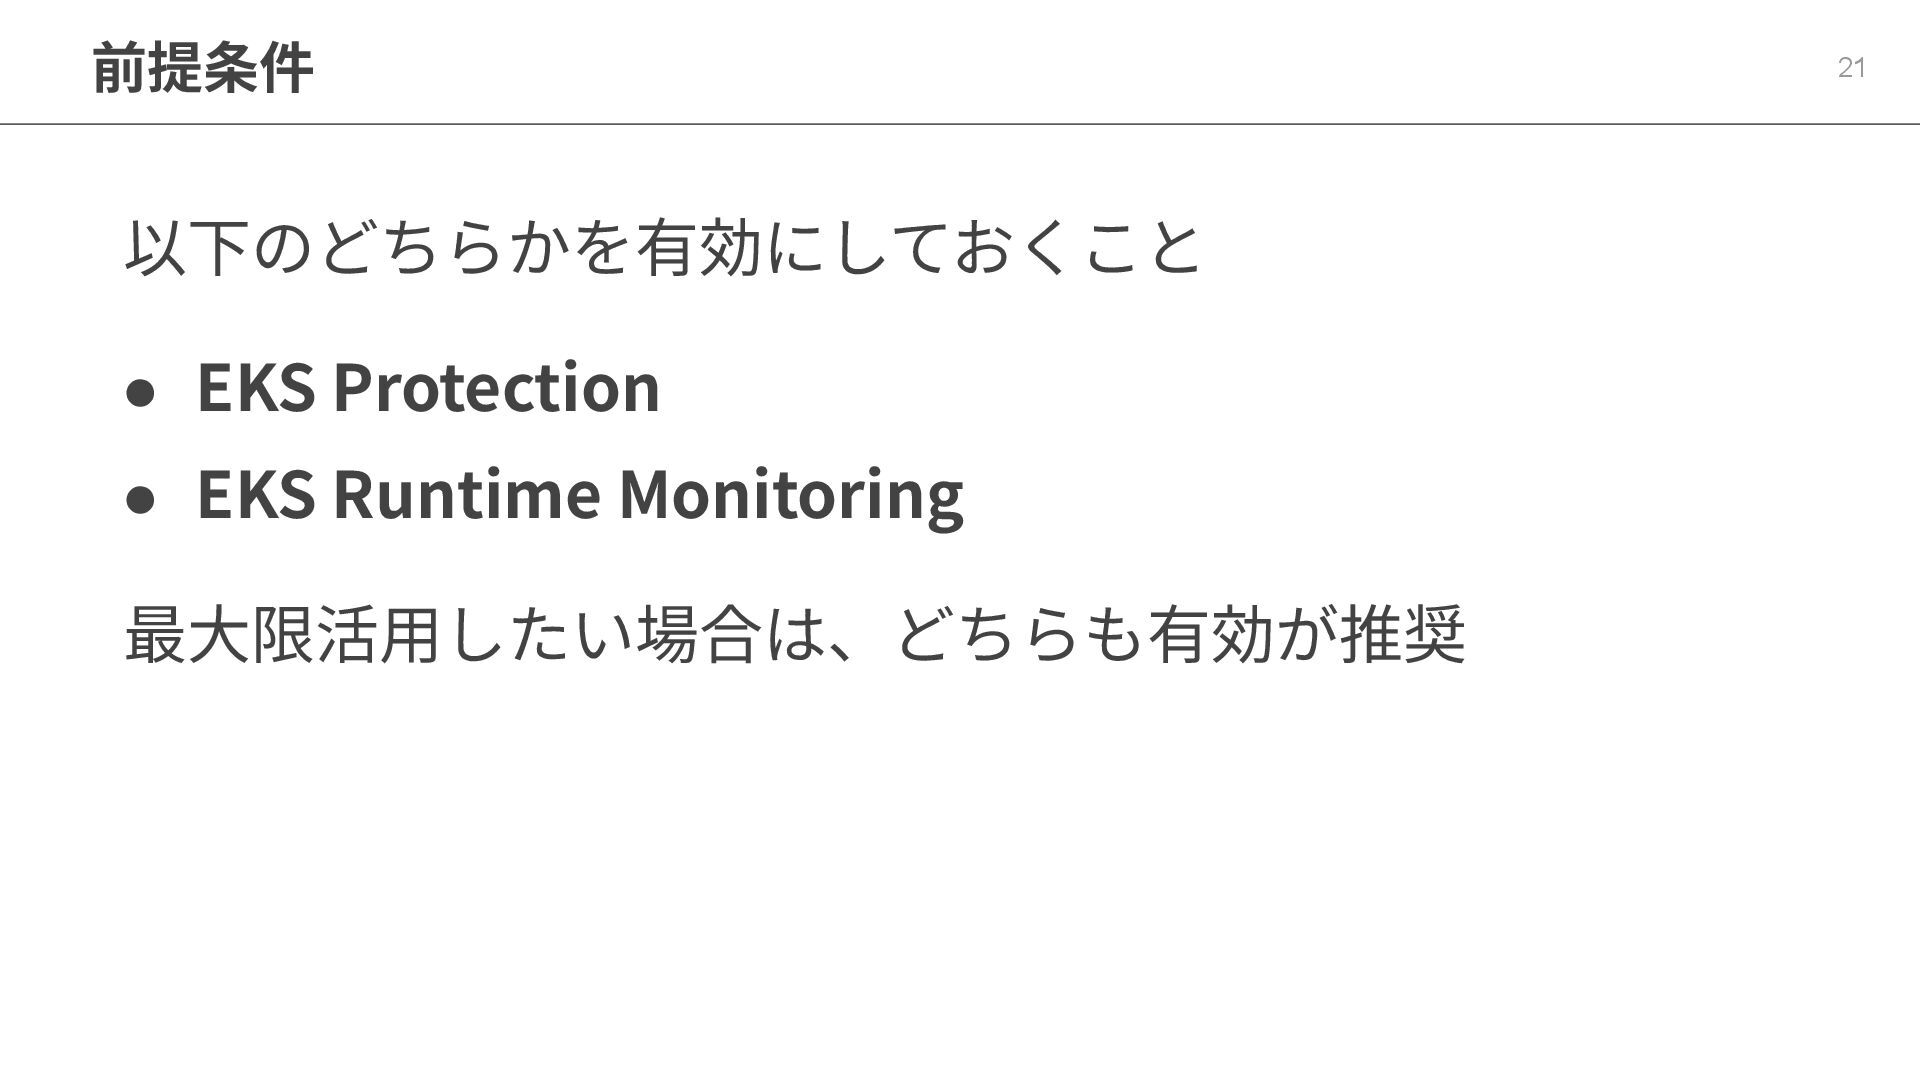The width and height of the screenshot is (1920, 1080).
Task: Click the bullet dot before EKS Protection
Action: (141, 393)
